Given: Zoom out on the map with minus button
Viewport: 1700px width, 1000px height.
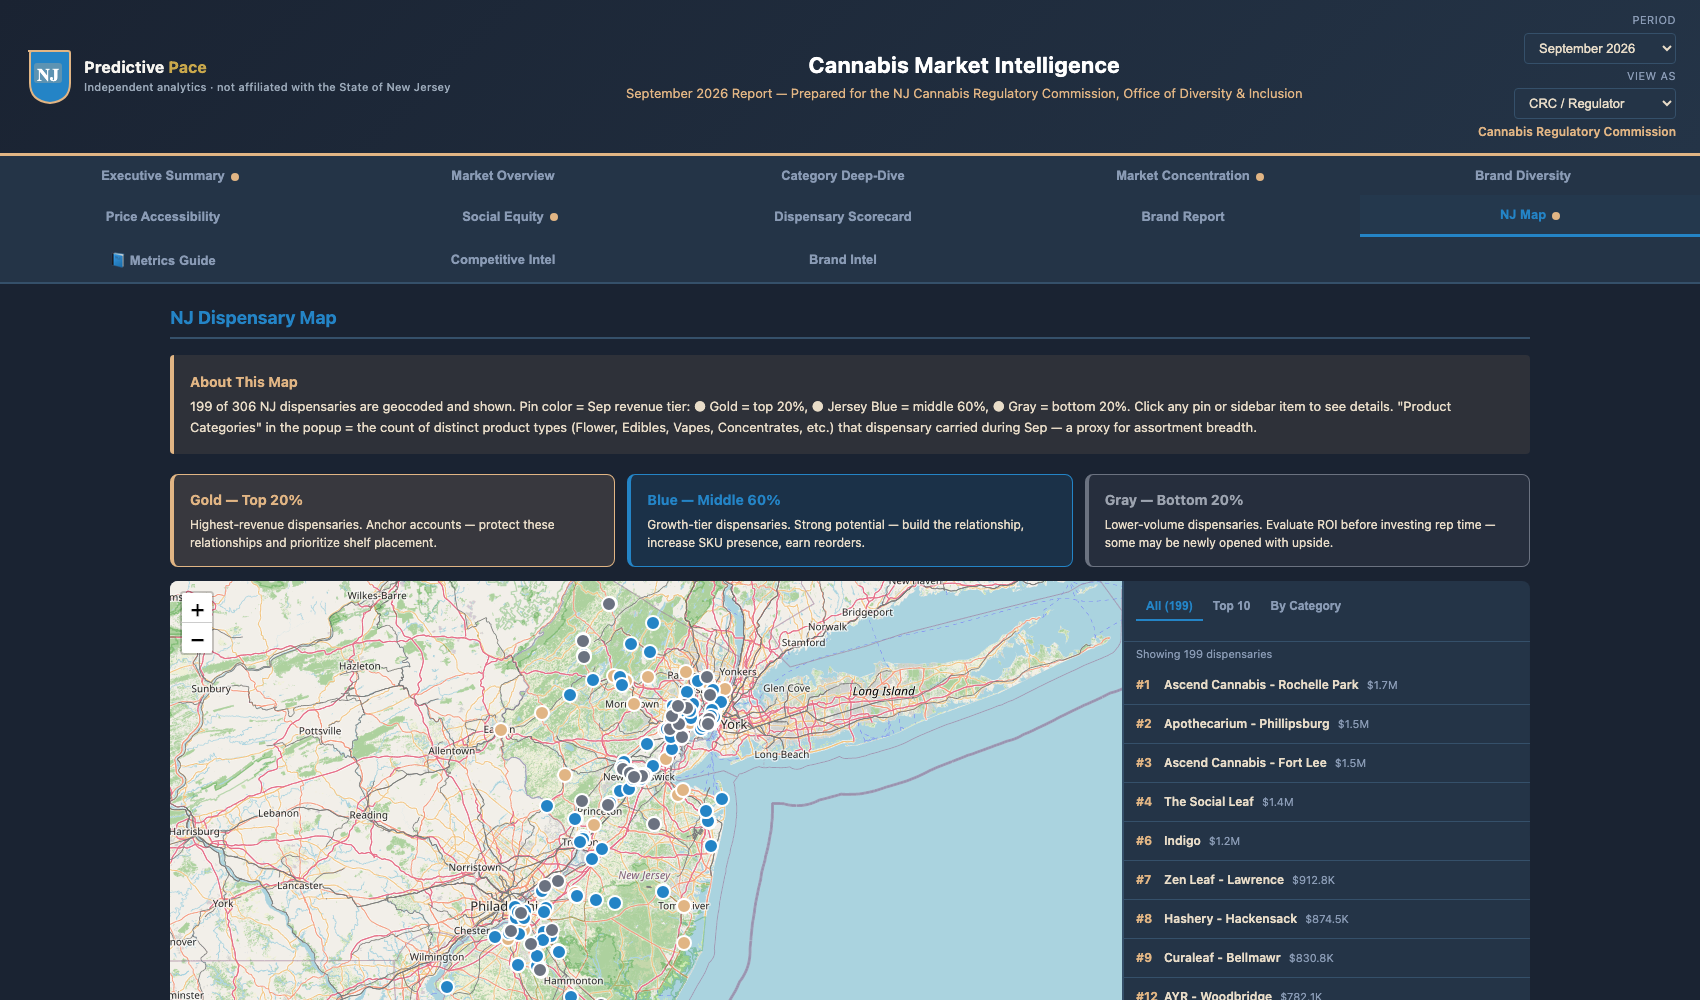Looking at the screenshot, I should click(x=197, y=640).
